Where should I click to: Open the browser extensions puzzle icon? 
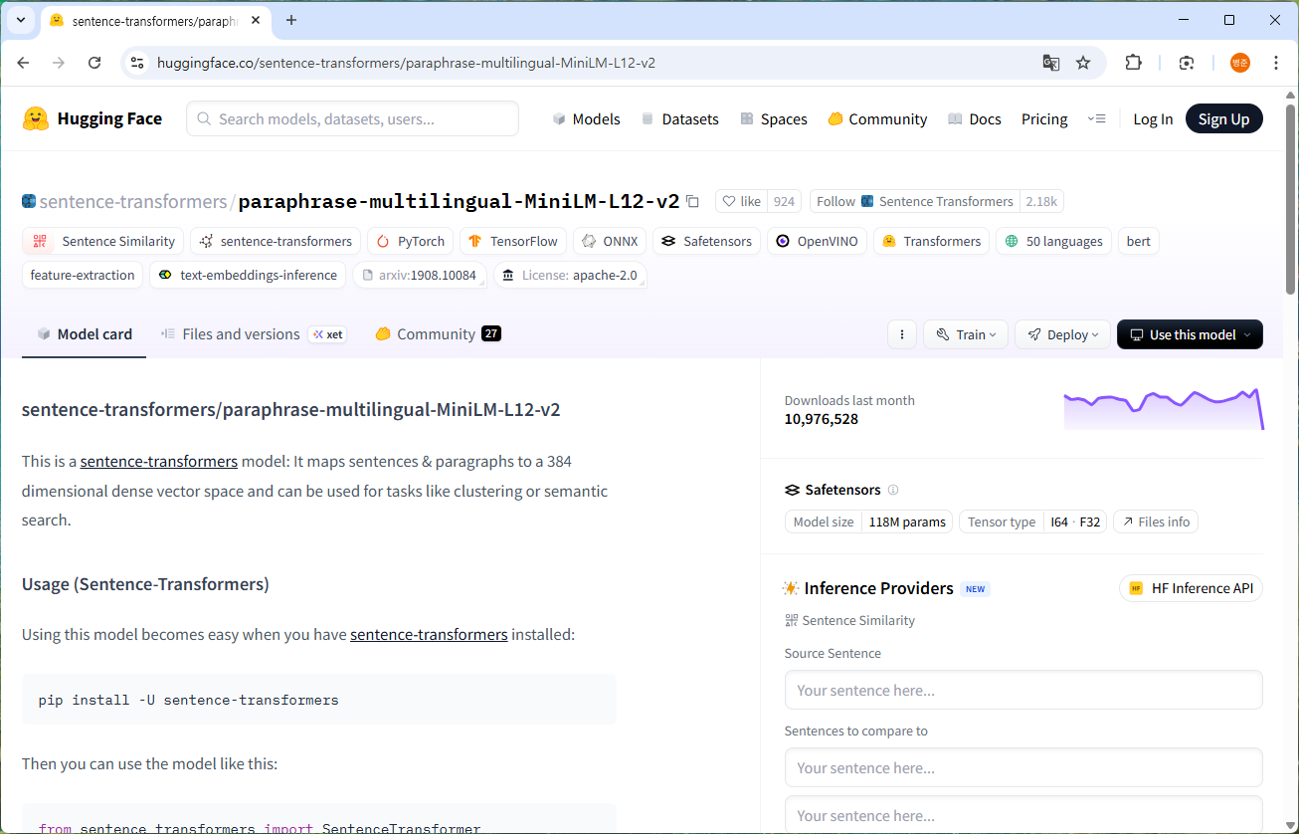tap(1133, 63)
